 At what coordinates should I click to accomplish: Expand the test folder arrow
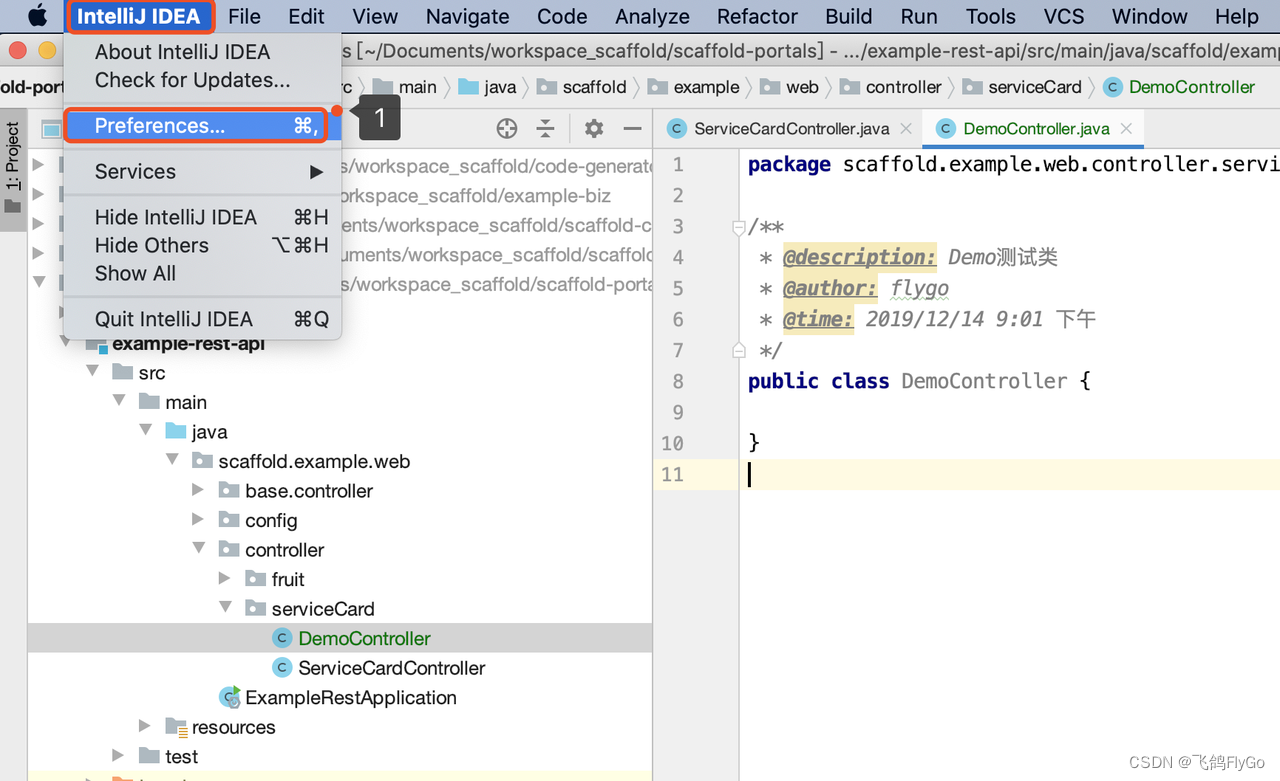[119, 755]
